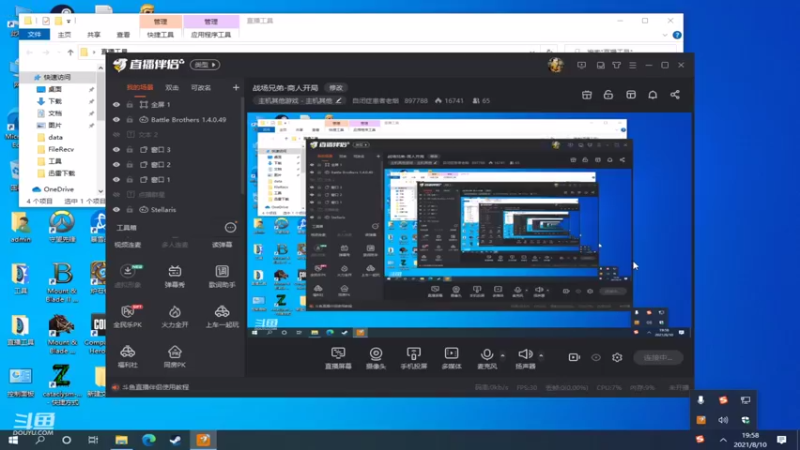Click the record video camera icon
This screenshot has height=450, width=800.
click(574, 357)
